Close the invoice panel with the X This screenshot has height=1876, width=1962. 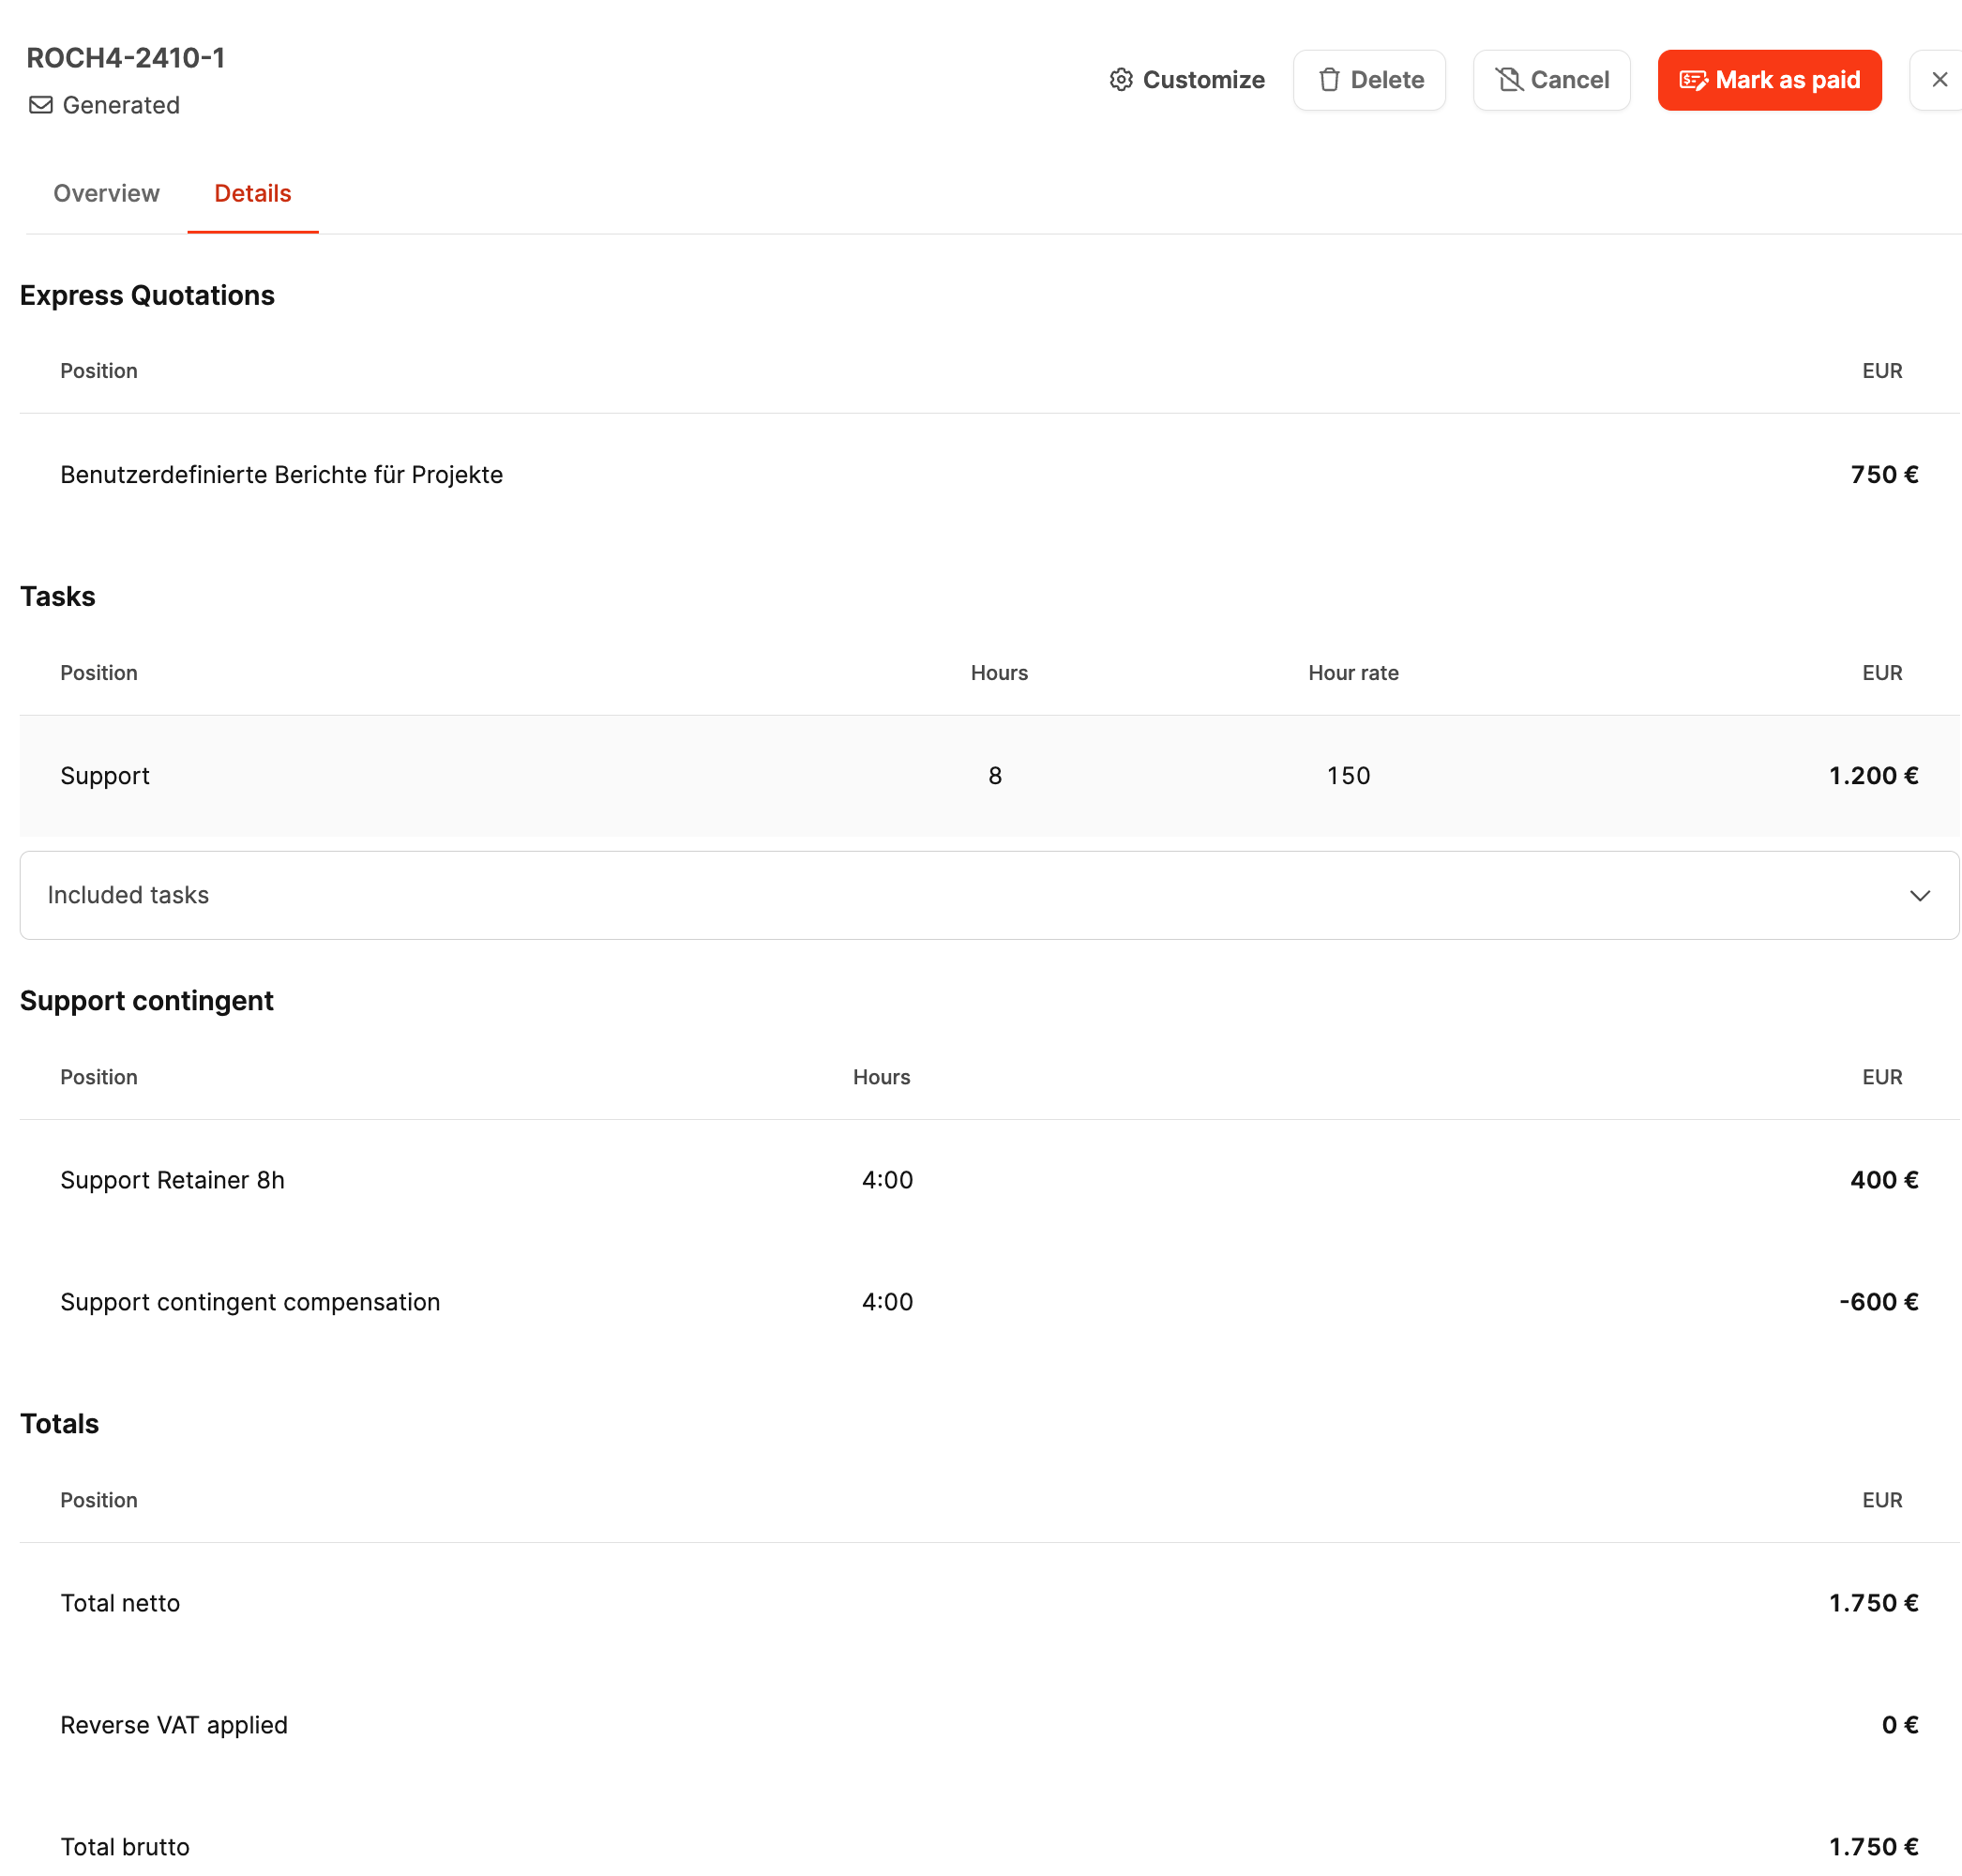tap(1938, 80)
